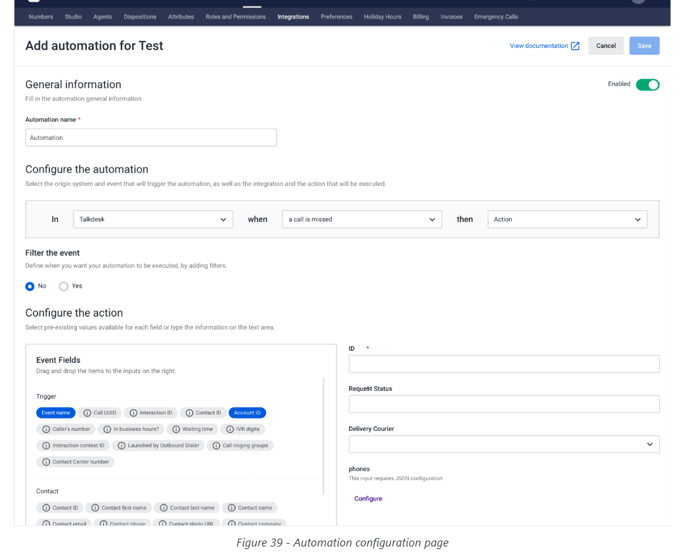Click the Configure link under phones
The image size is (688, 557).
tap(368, 498)
